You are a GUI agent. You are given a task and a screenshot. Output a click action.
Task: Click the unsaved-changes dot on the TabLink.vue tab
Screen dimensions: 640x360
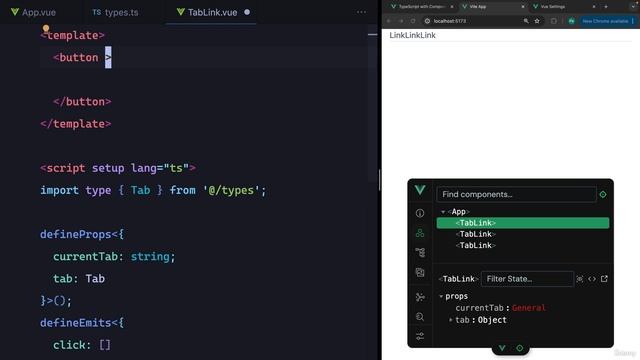click(247, 12)
